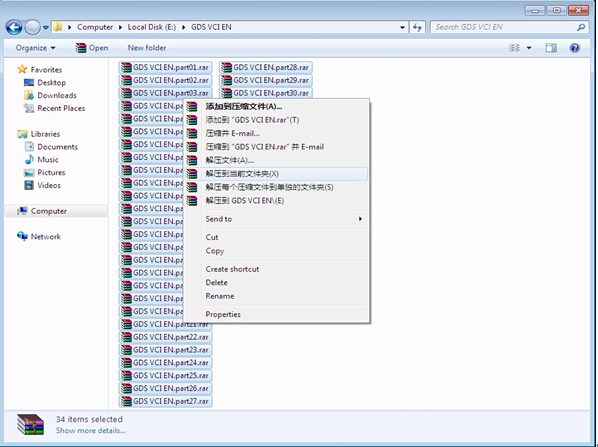Open the Organize menu
598x447 pixels.
coord(35,48)
